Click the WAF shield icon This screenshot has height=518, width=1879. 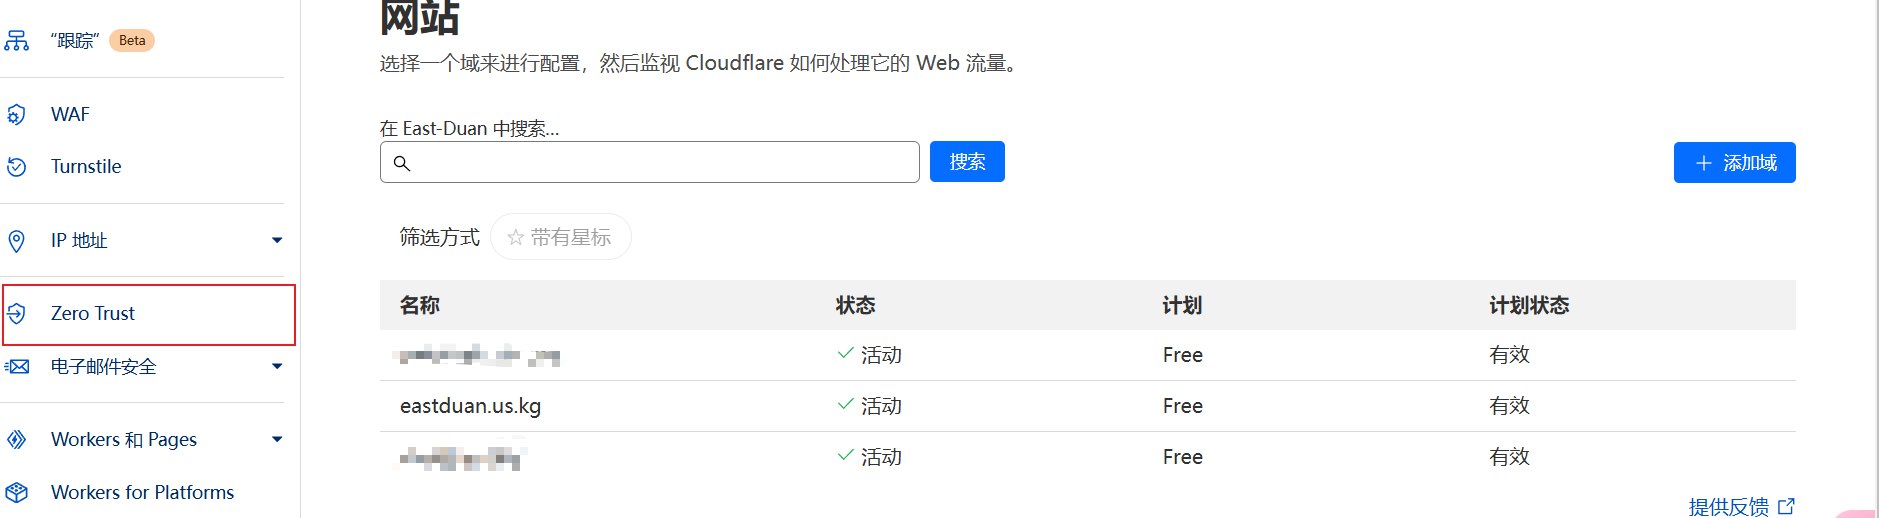click(17, 115)
